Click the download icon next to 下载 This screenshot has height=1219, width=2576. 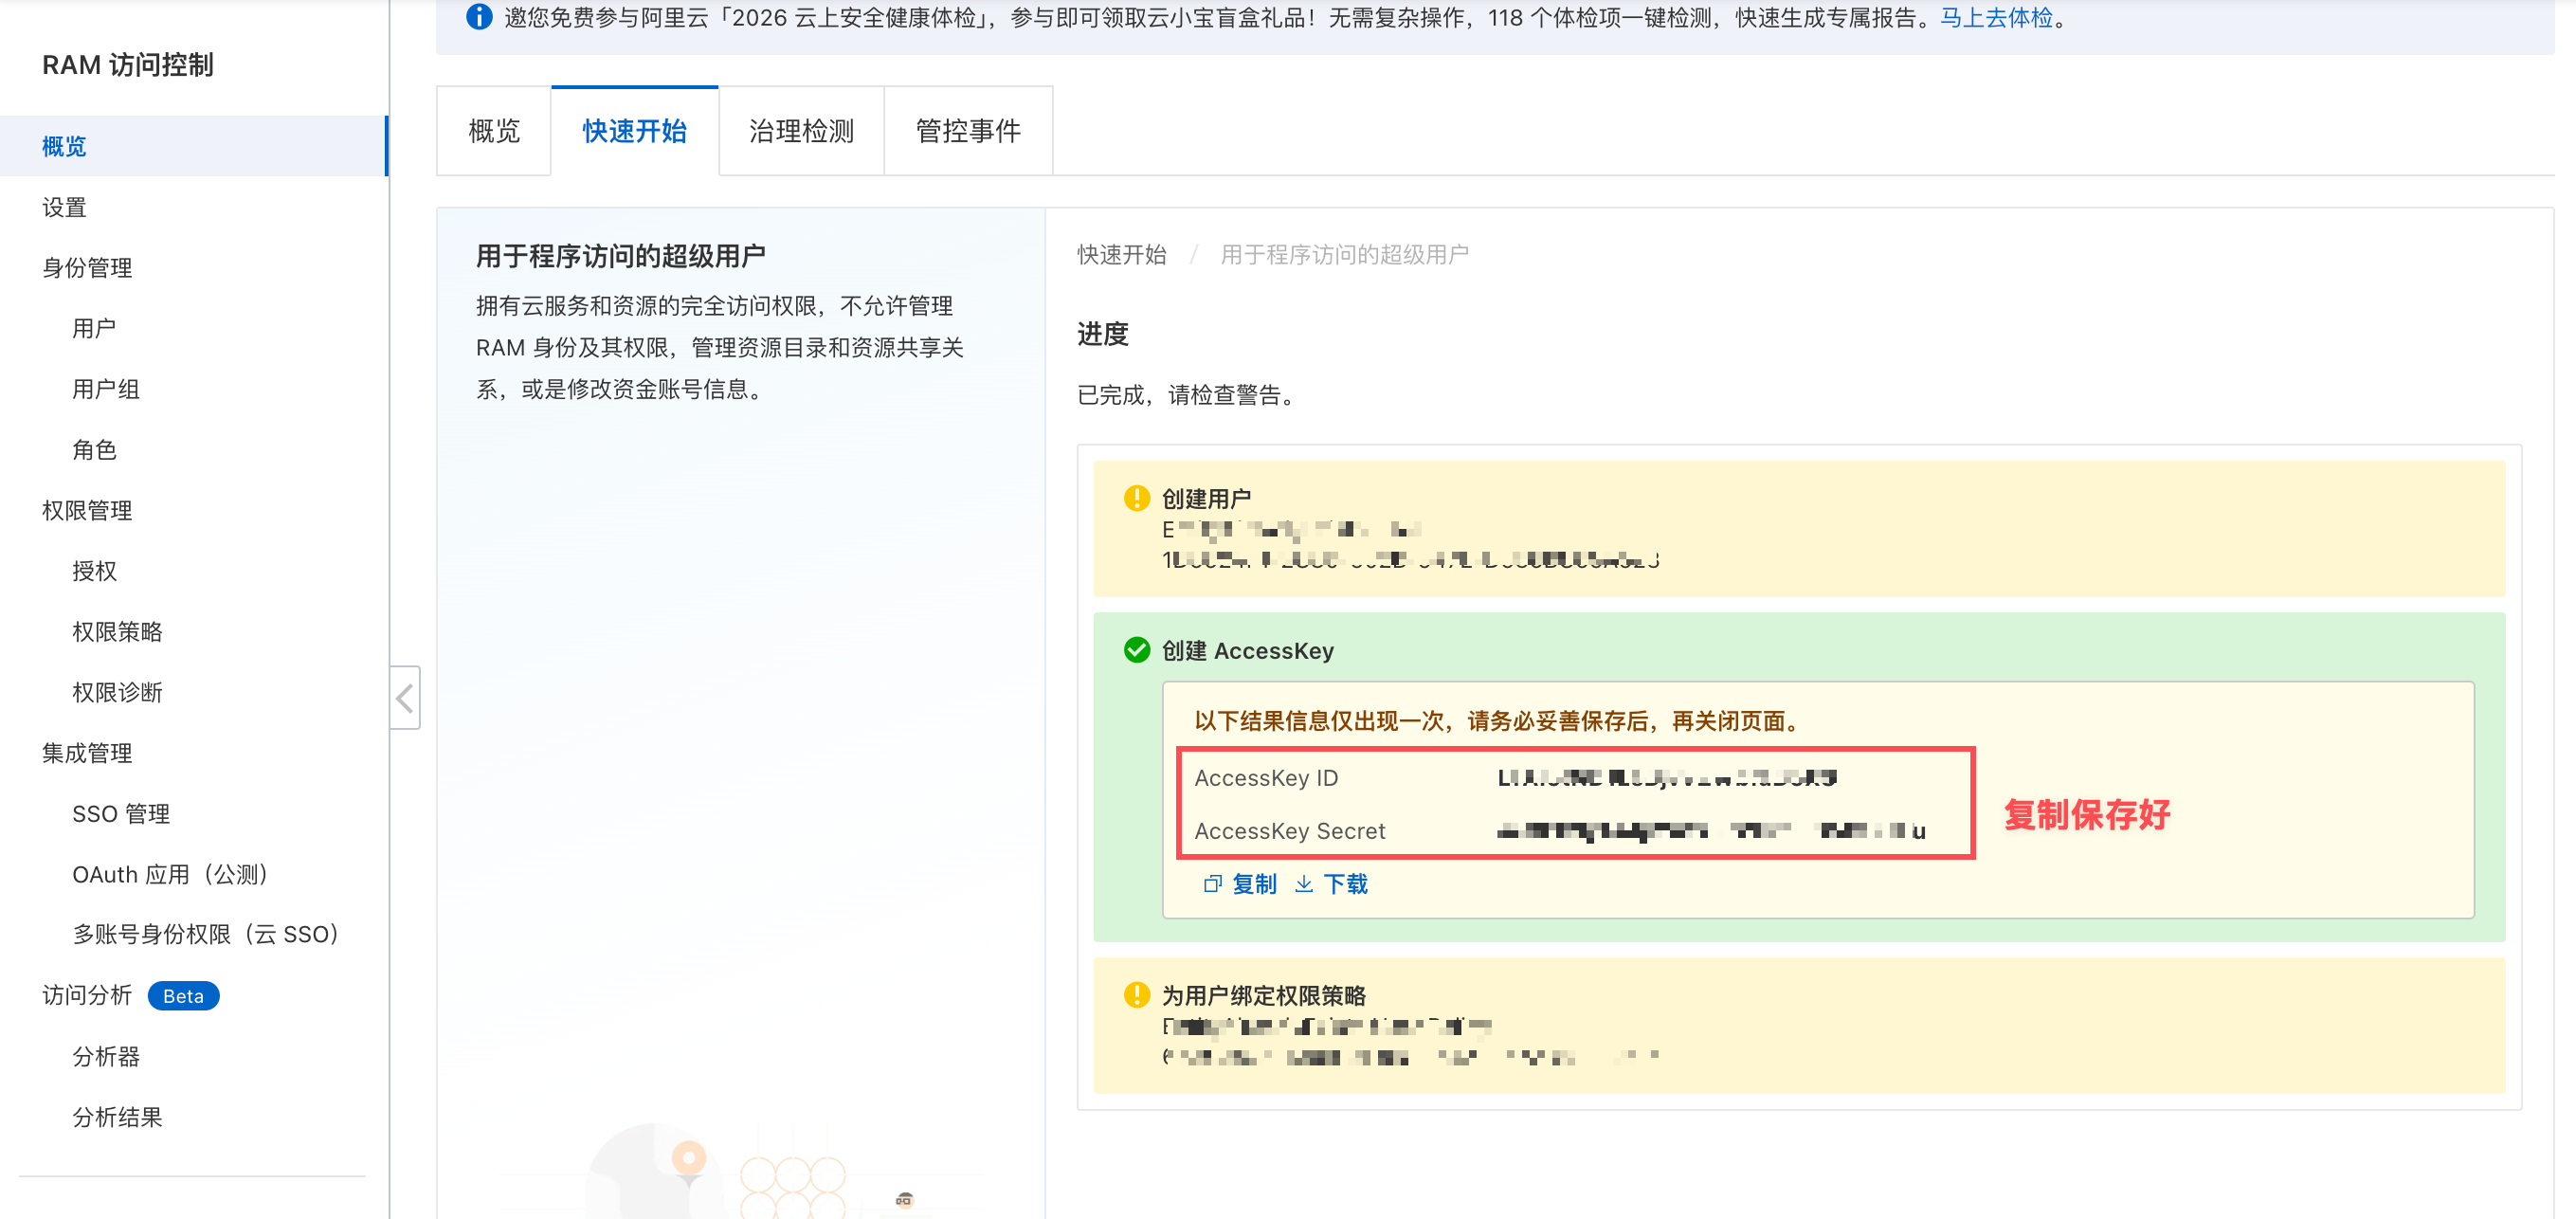(1304, 884)
